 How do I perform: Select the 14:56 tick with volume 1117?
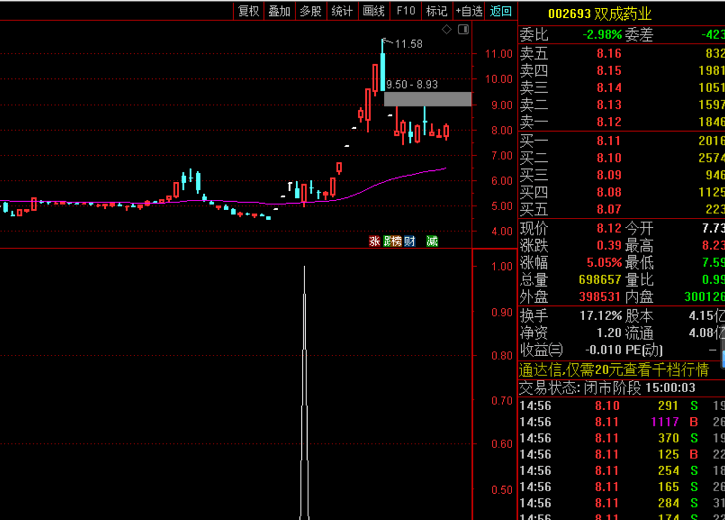pos(621,422)
